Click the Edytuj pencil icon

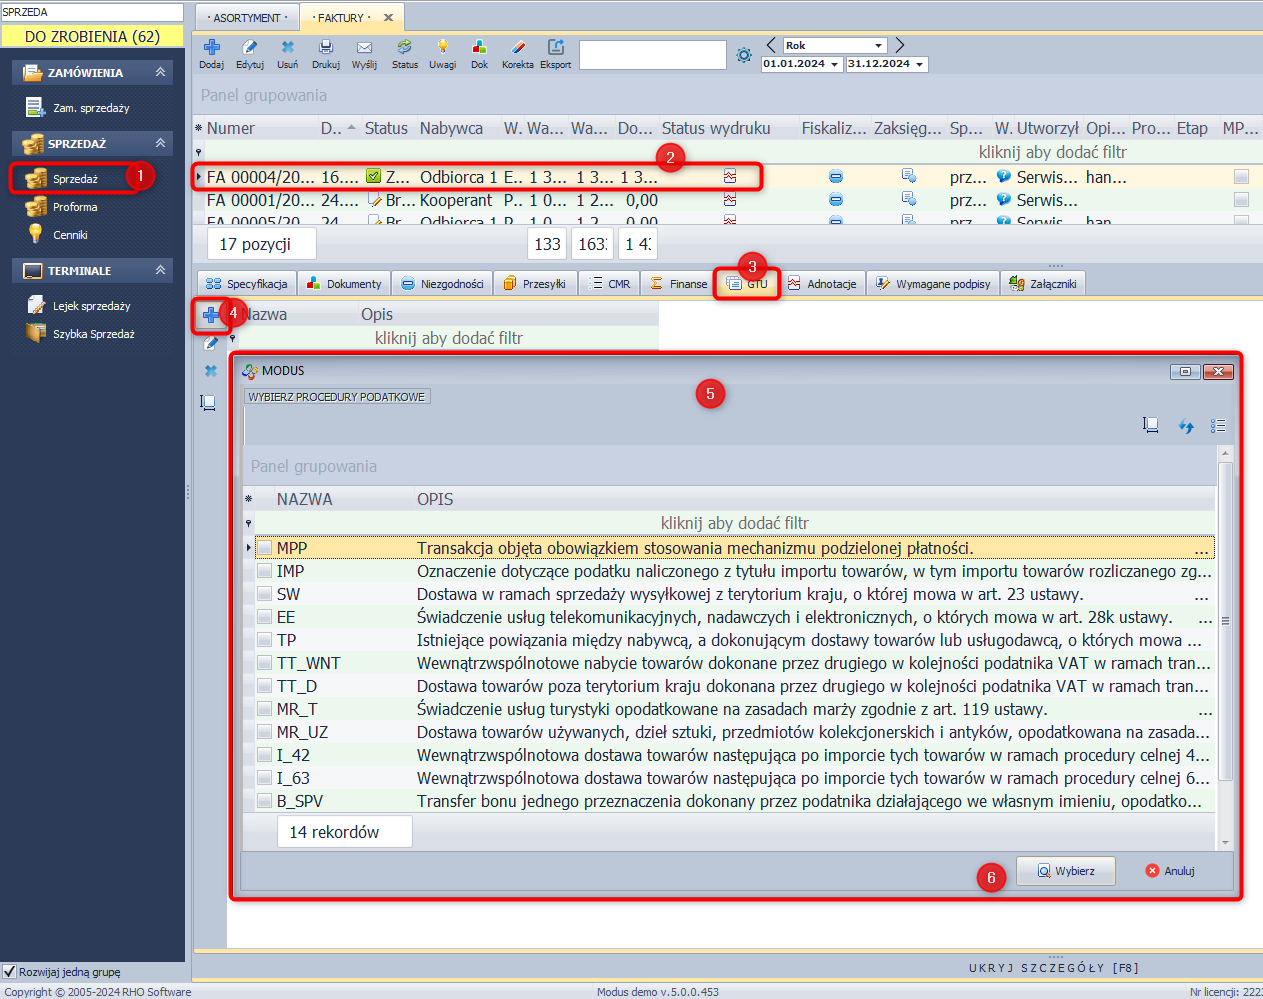tap(250, 48)
